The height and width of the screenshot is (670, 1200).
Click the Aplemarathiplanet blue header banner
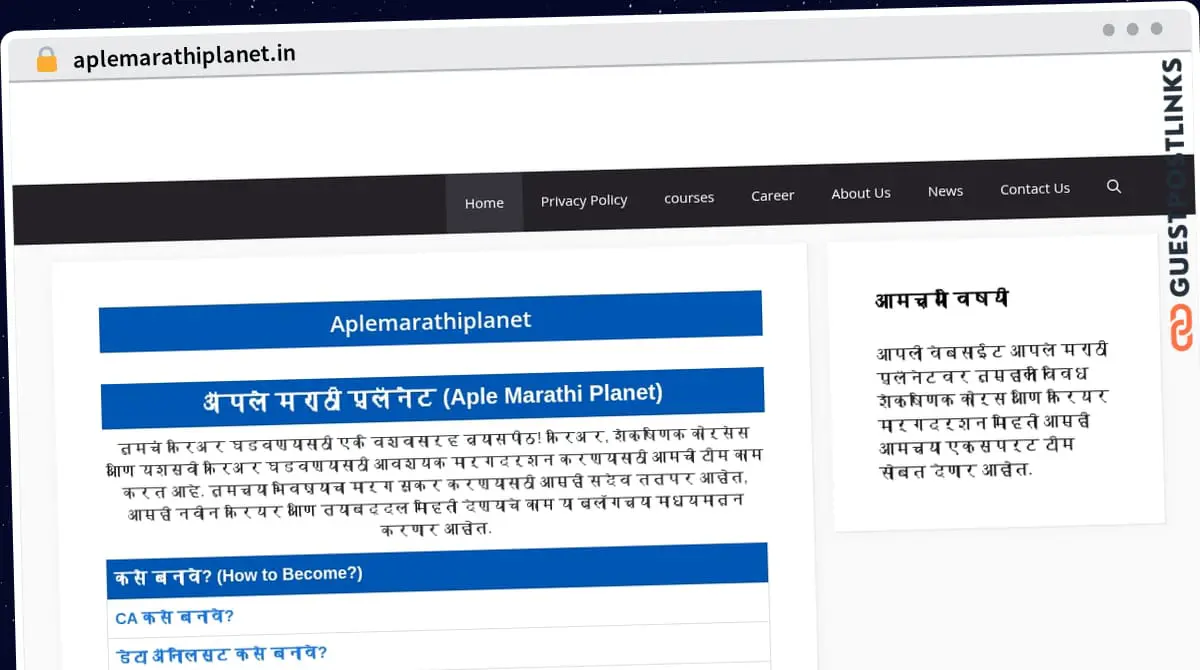point(430,320)
